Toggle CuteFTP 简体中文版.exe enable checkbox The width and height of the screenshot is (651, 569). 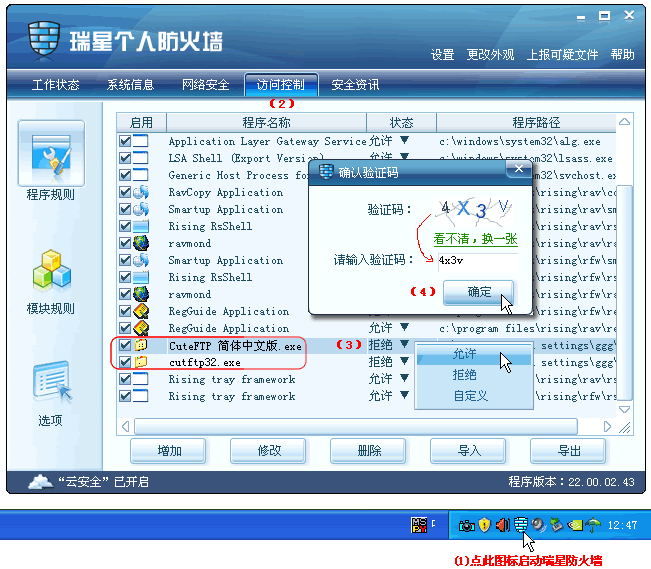(125, 345)
